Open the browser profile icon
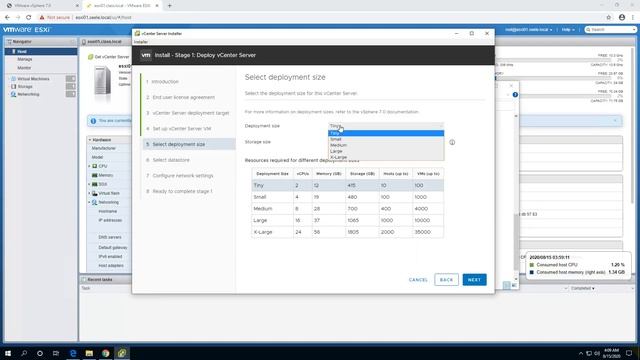This screenshot has height=360, width=640. tap(622, 18)
